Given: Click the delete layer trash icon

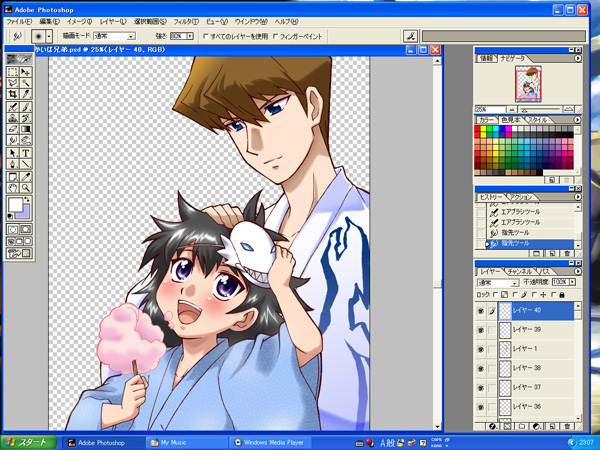Looking at the screenshot, I should pyautogui.click(x=567, y=426).
